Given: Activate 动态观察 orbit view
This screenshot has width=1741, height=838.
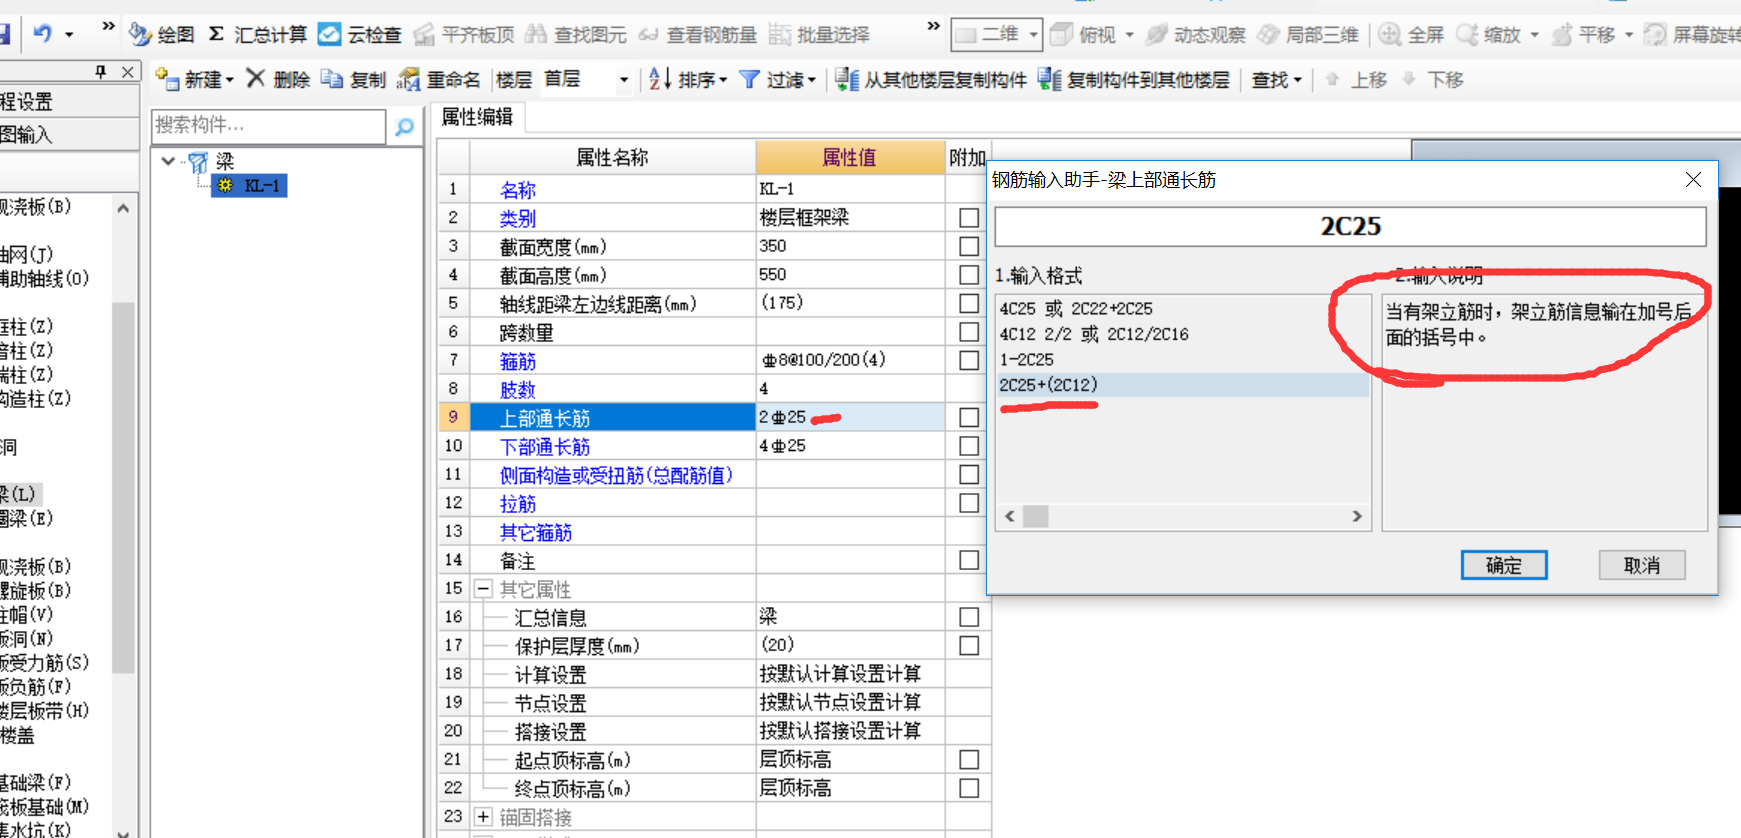Looking at the screenshot, I should tap(1196, 34).
